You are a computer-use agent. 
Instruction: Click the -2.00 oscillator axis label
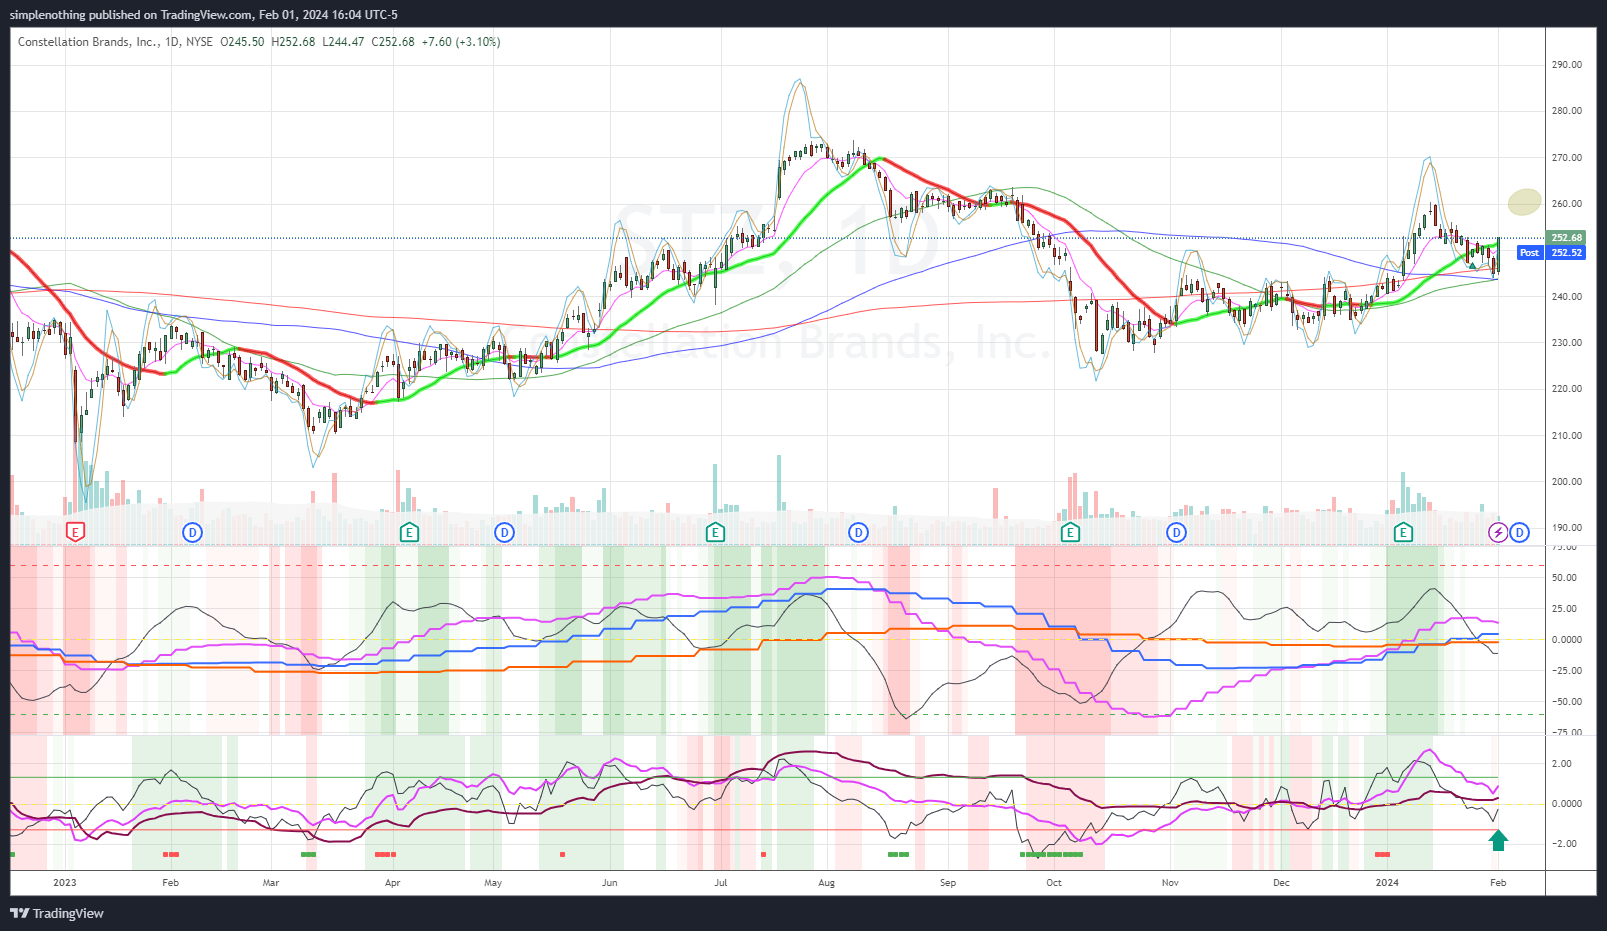click(x=1565, y=844)
